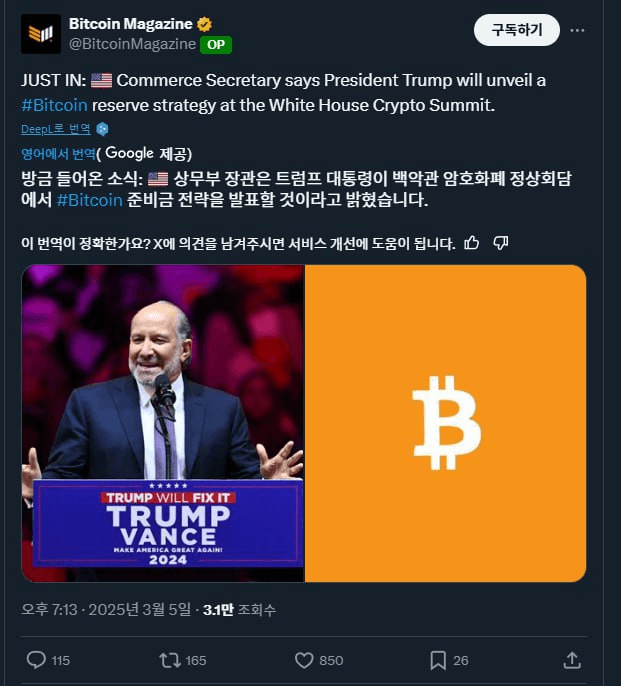Click the green OP badge

(216, 45)
